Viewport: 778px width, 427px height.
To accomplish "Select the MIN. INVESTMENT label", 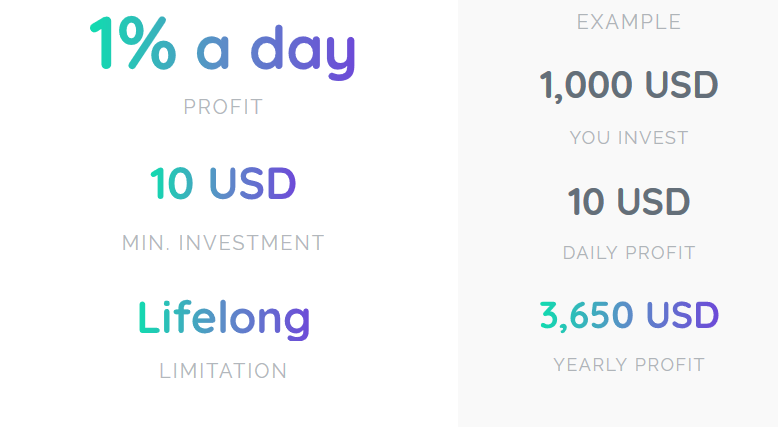I will coord(223,243).
